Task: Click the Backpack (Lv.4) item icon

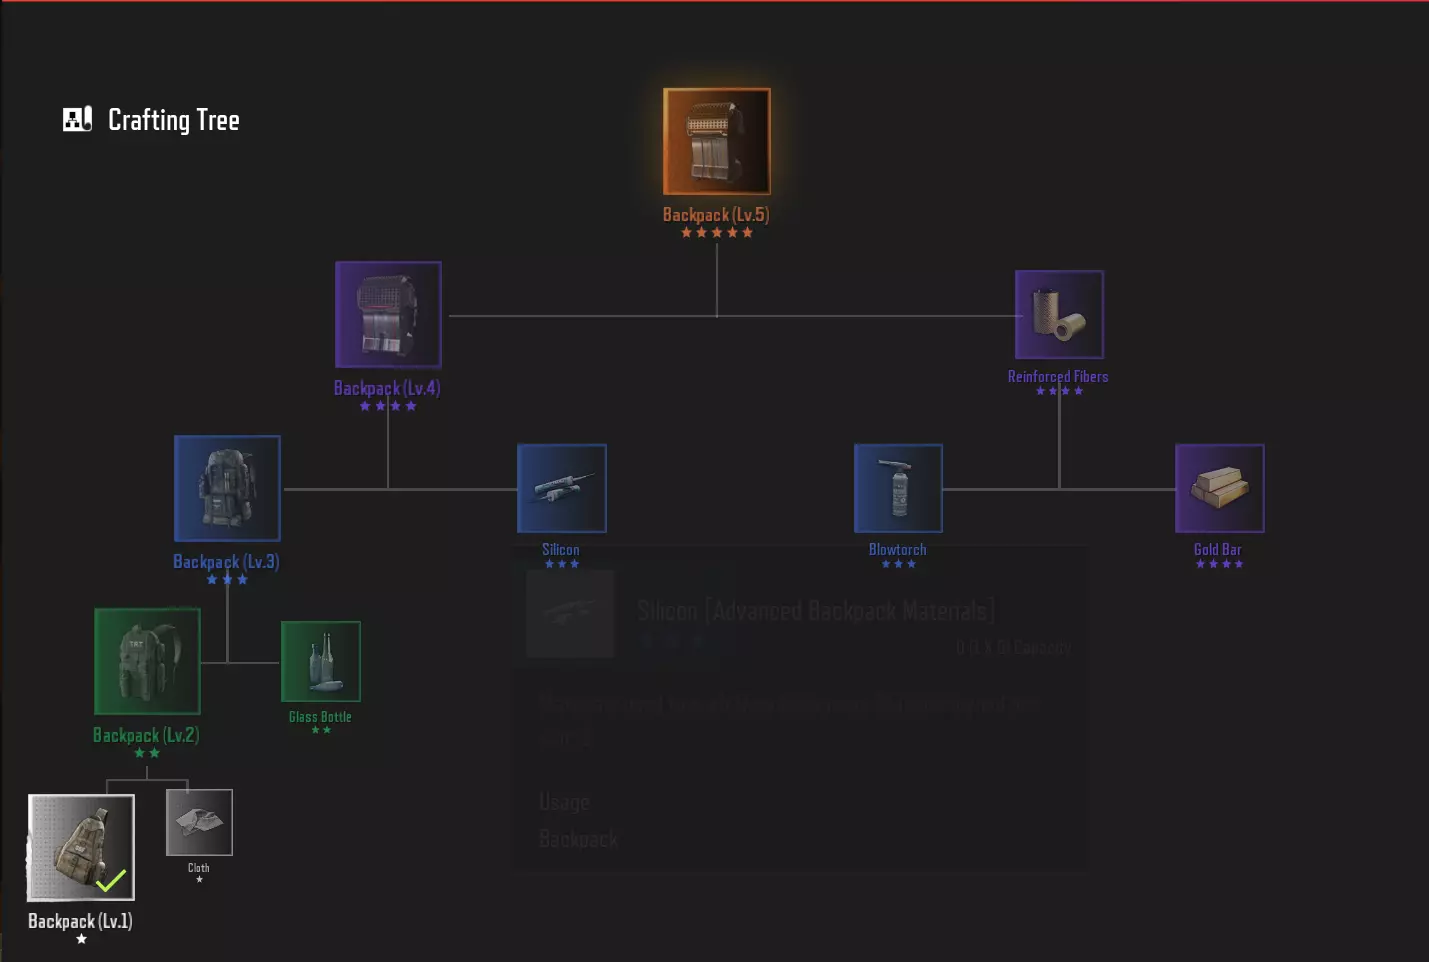Action: coord(388,315)
